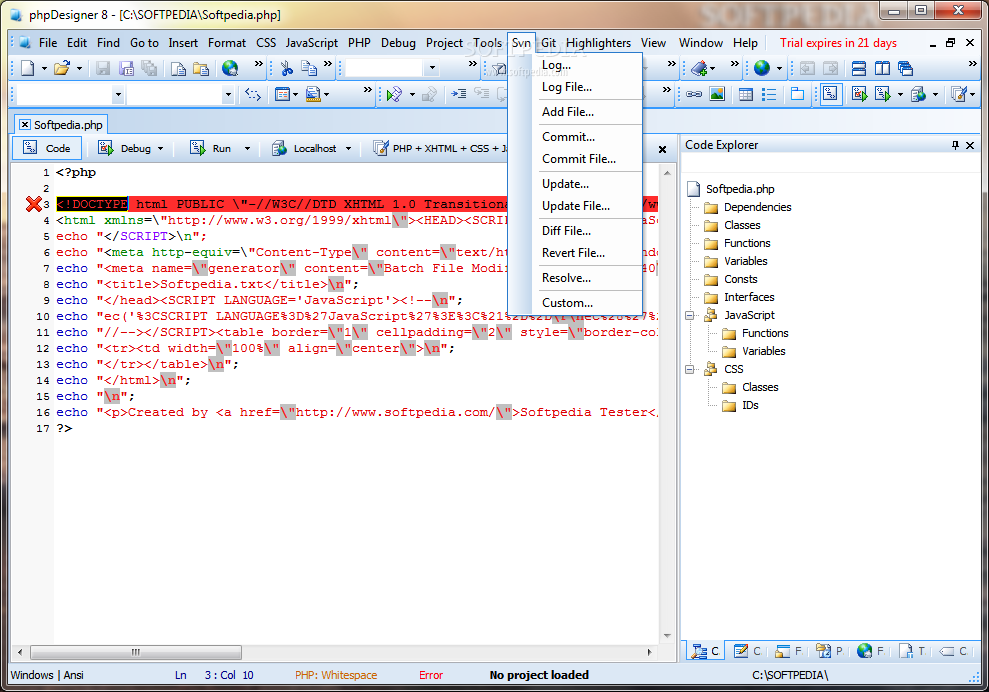Click the editor vertical scrollbar down arrow
This screenshot has width=989, height=692.
[x=667, y=636]
